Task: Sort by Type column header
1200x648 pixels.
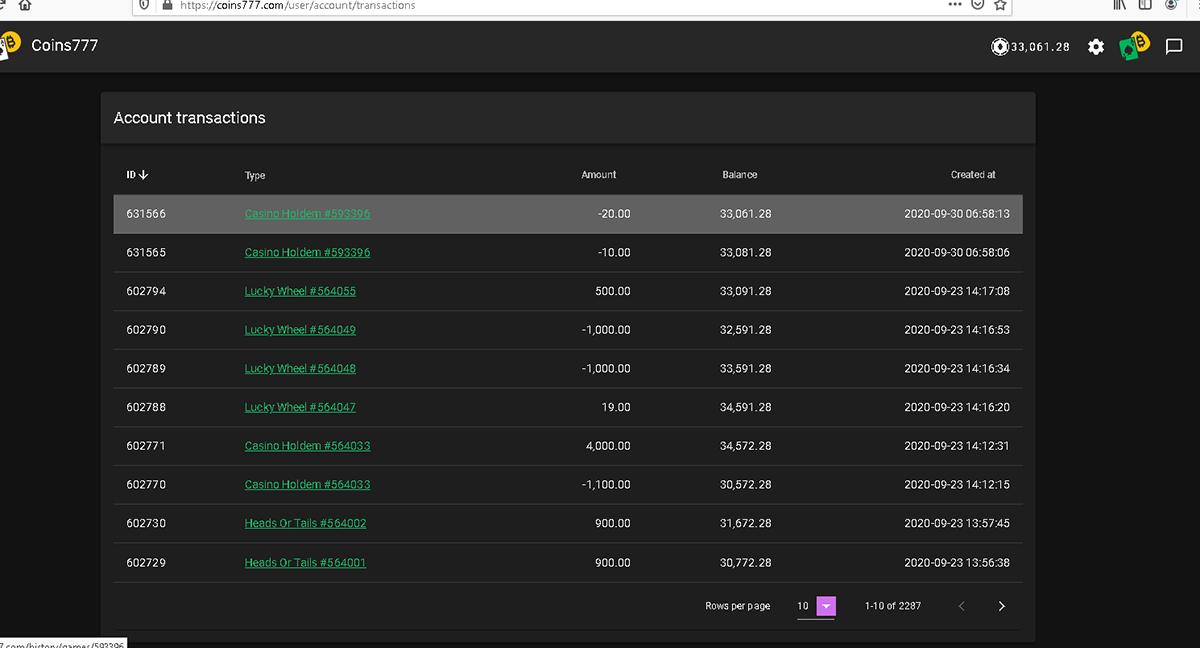Action: point(255,175)
